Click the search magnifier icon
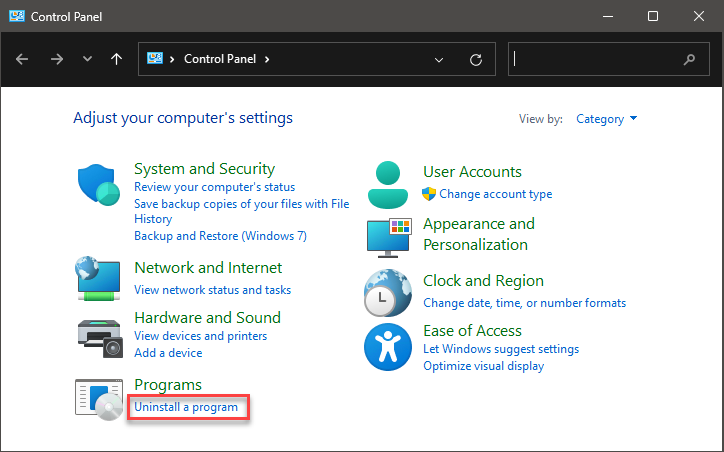 689,59
